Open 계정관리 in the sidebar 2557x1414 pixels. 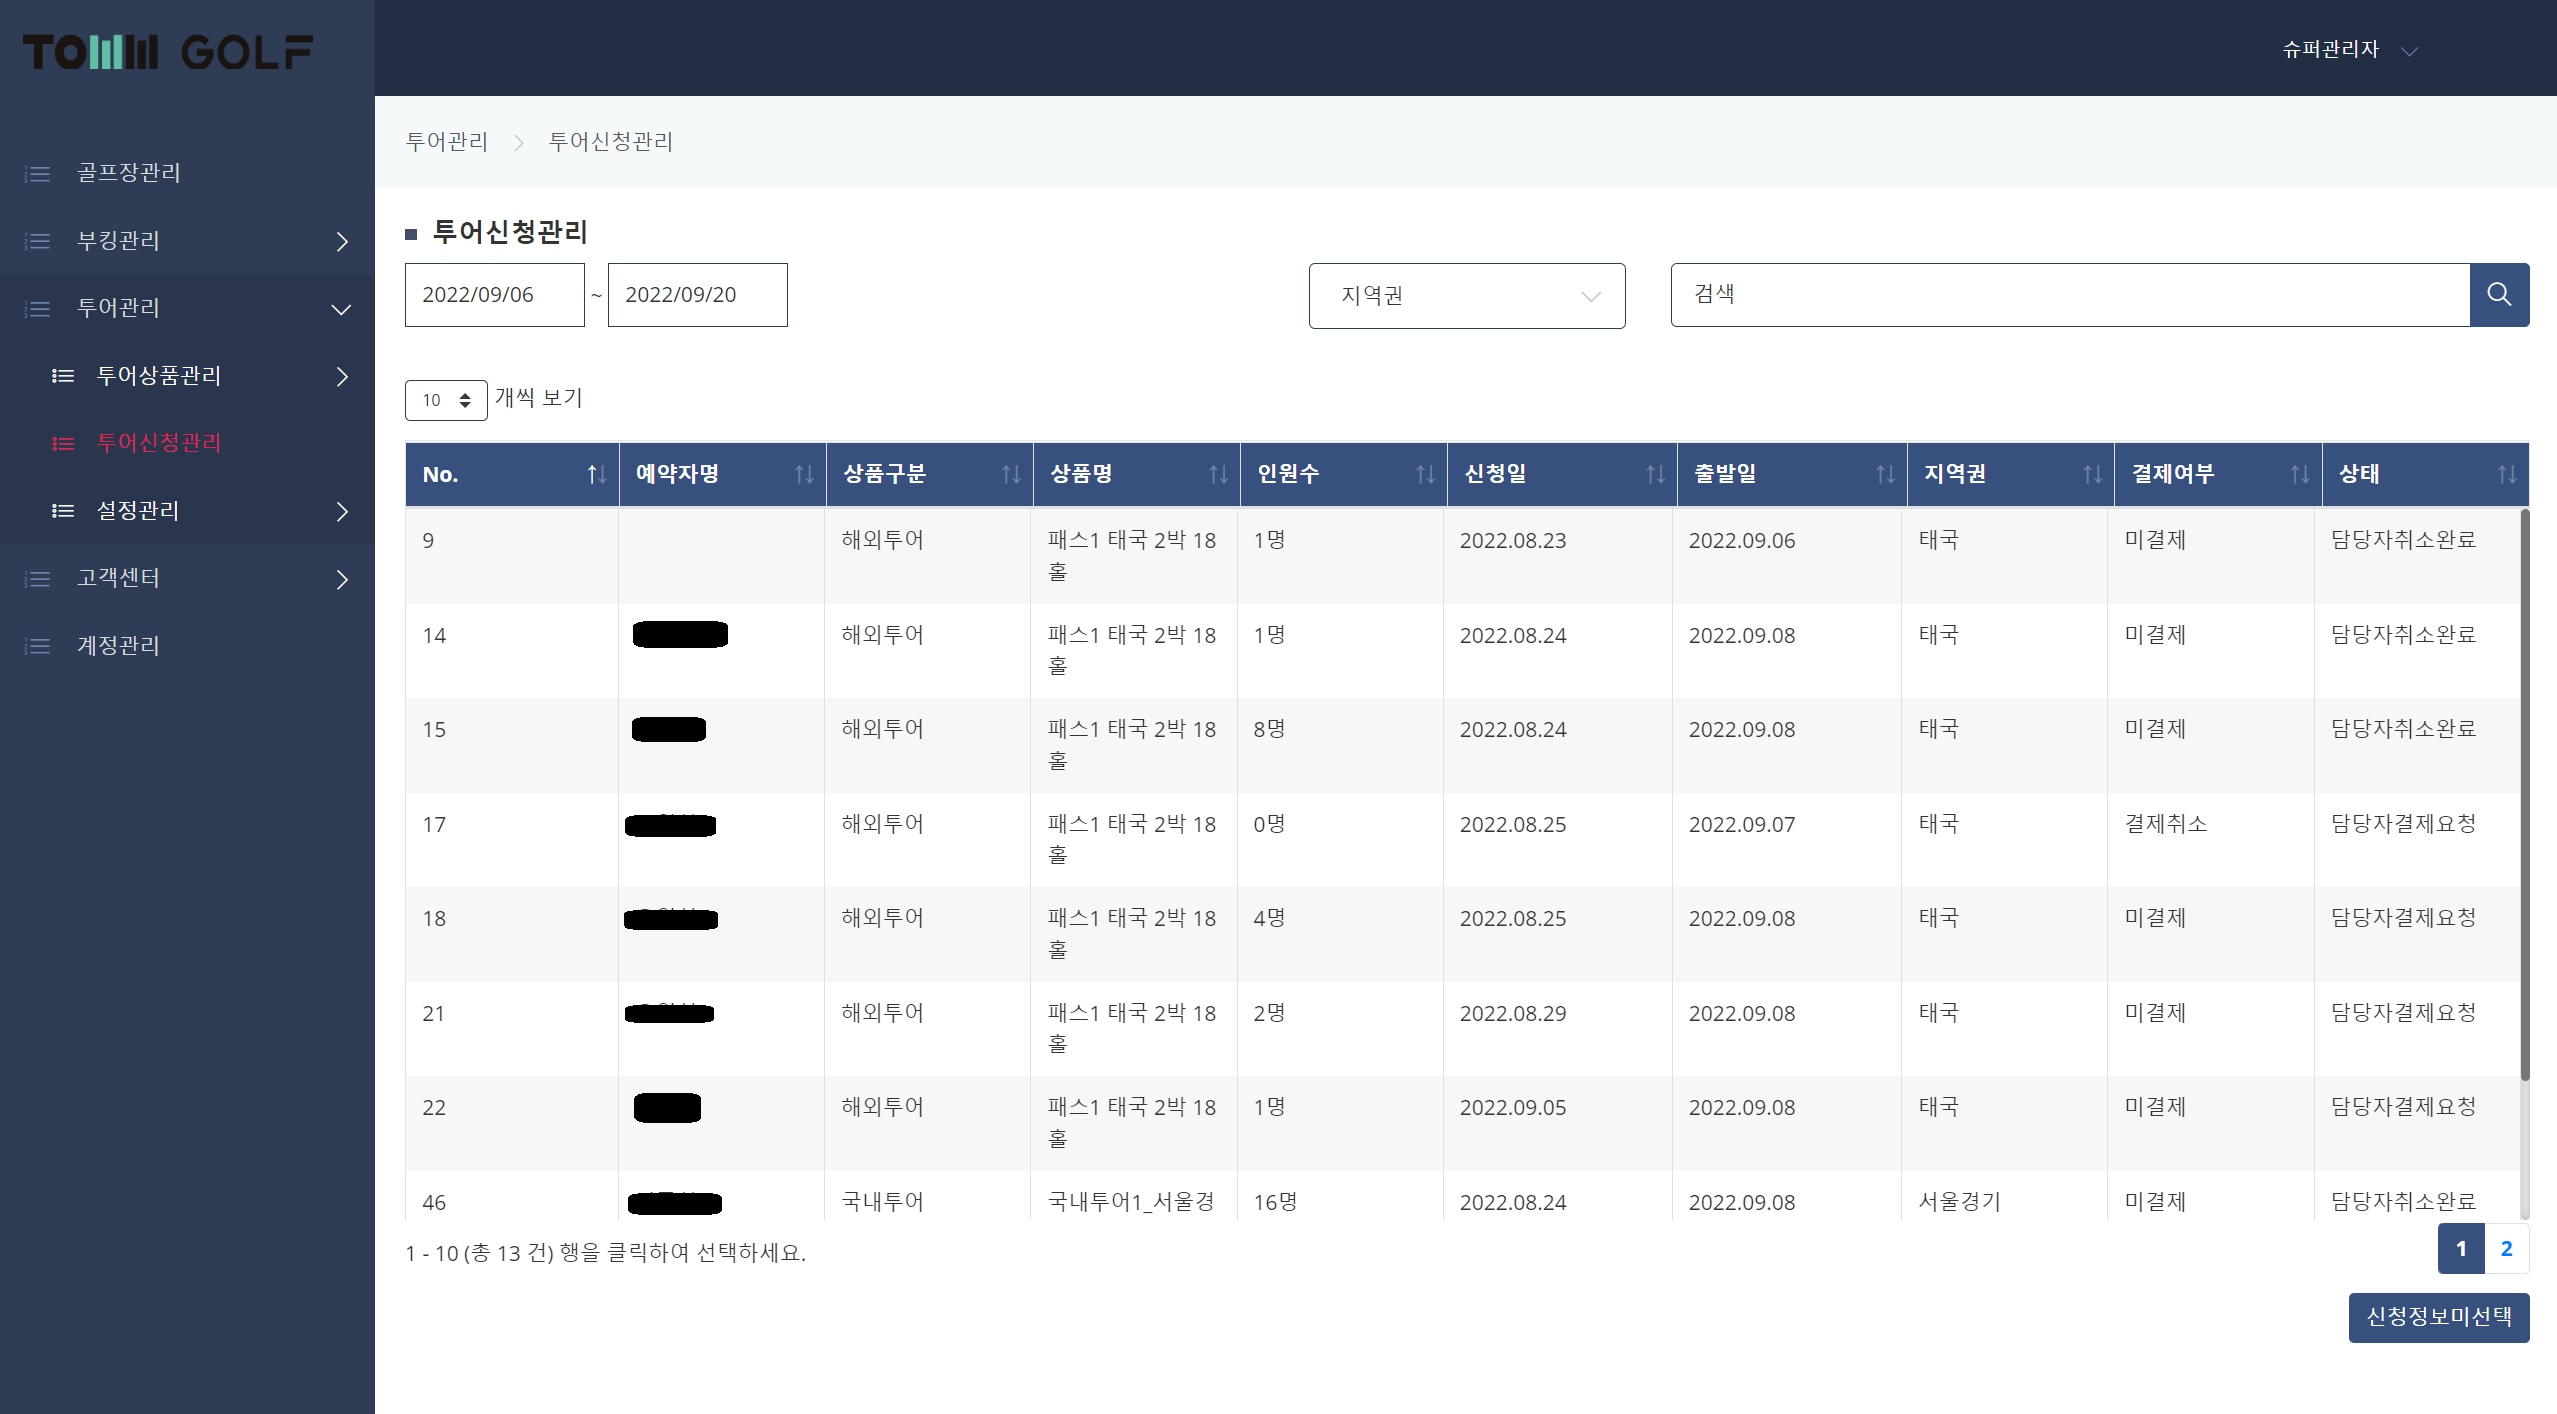click(119, 646)
